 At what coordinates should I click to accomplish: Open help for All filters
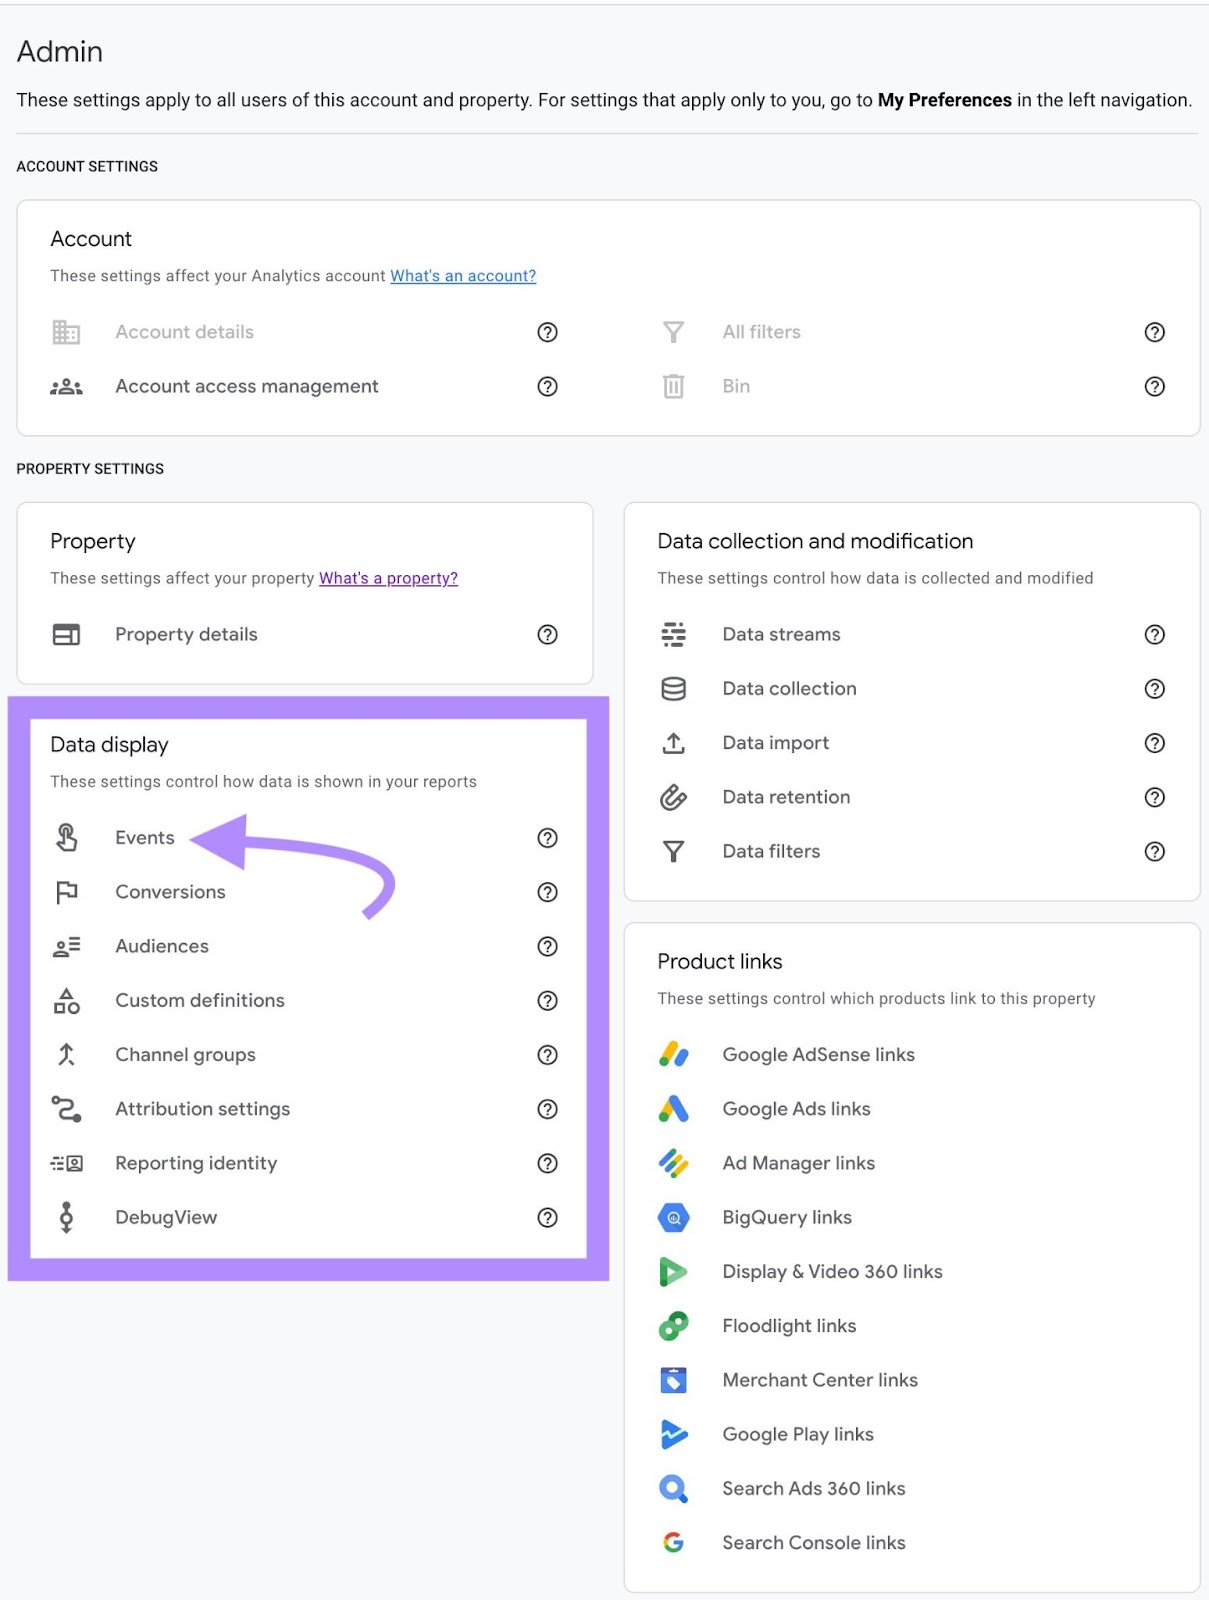(x=1155, y=332)
